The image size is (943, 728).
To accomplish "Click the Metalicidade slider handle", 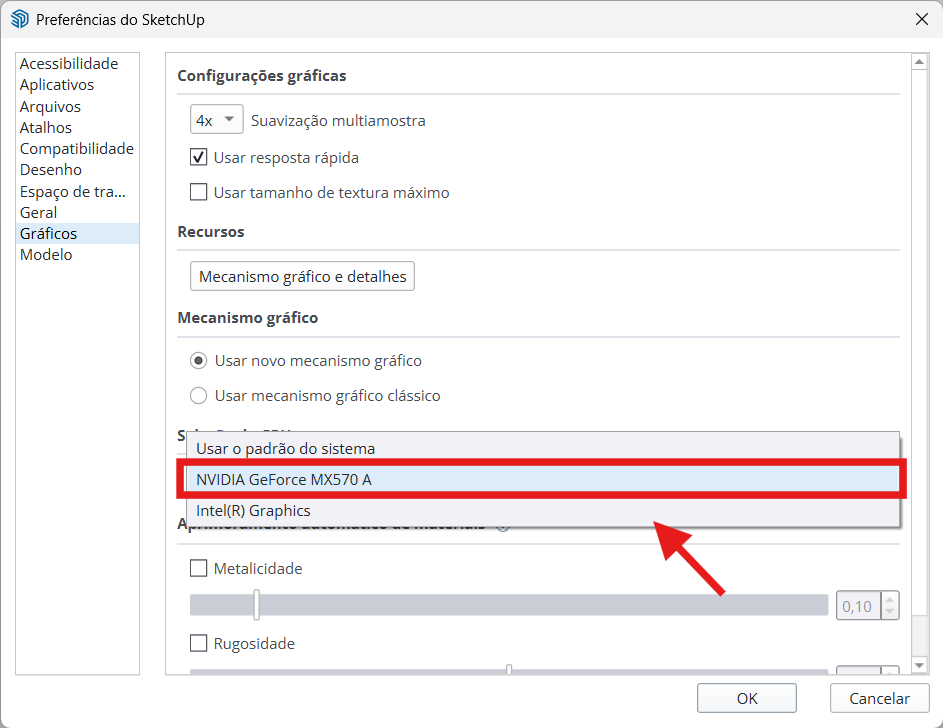I will pyautogui.click(x=257, y=605).
